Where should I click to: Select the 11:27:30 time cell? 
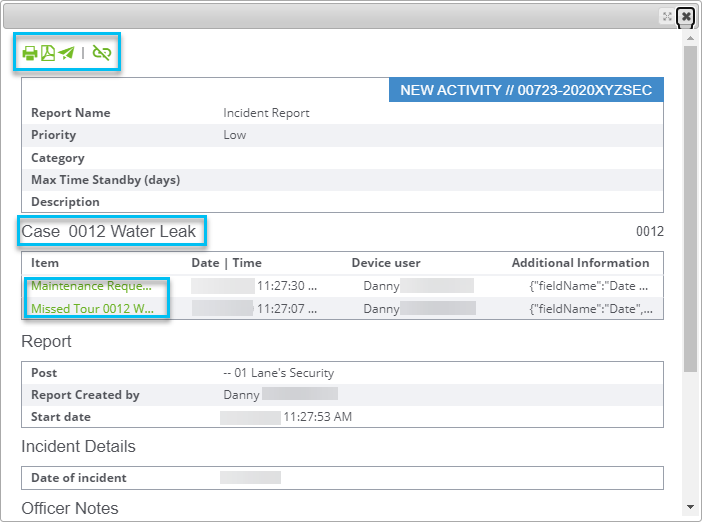point(287,286)
